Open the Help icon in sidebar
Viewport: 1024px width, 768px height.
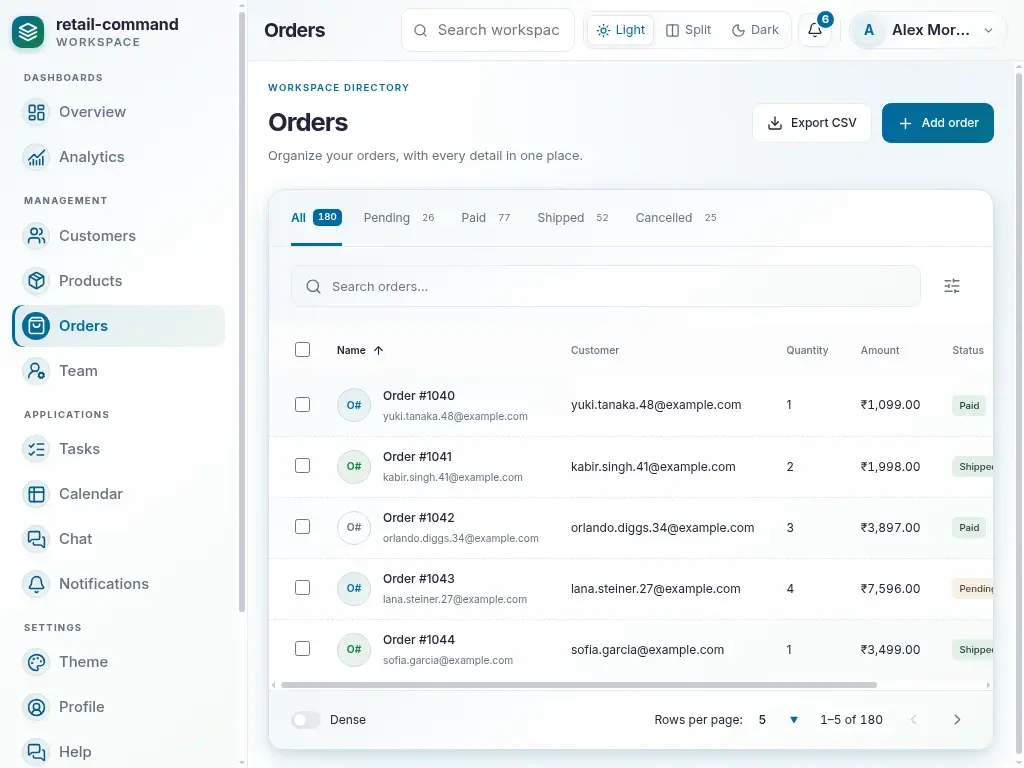[x=37, y=752]
